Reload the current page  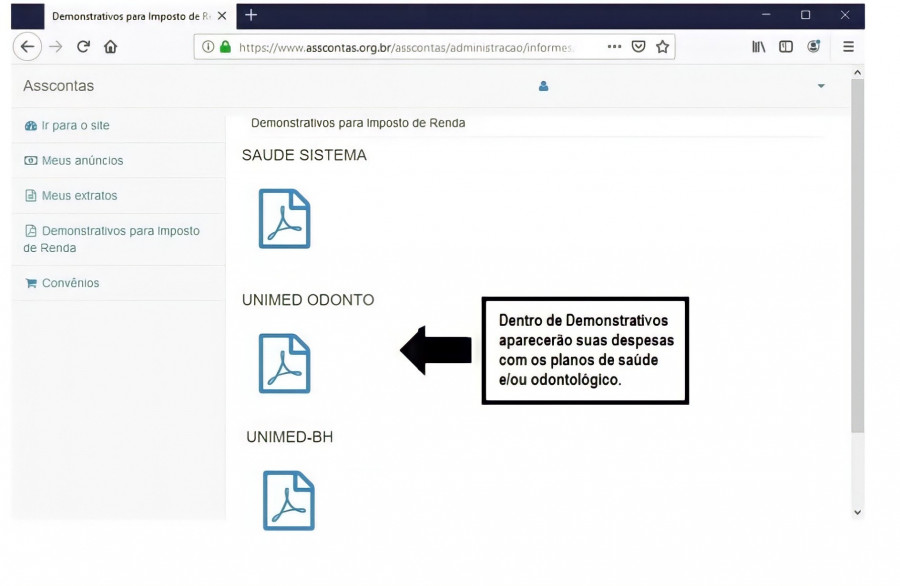(83, 46)
